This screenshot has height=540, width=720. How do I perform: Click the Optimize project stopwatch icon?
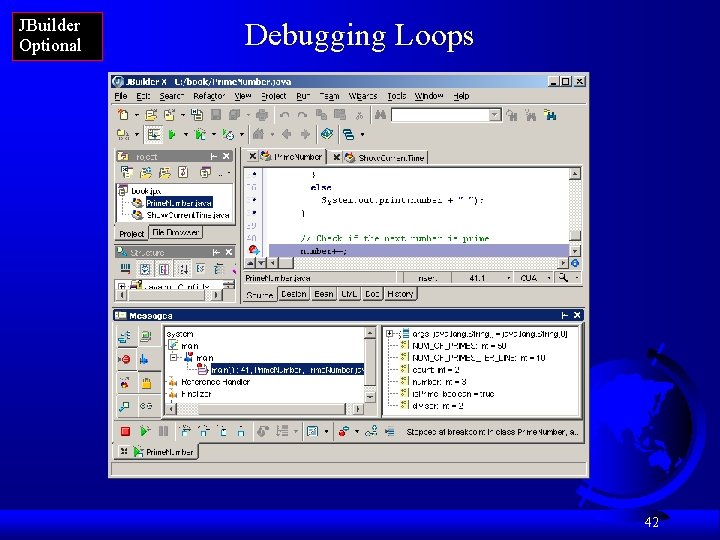tap(228, 135)
